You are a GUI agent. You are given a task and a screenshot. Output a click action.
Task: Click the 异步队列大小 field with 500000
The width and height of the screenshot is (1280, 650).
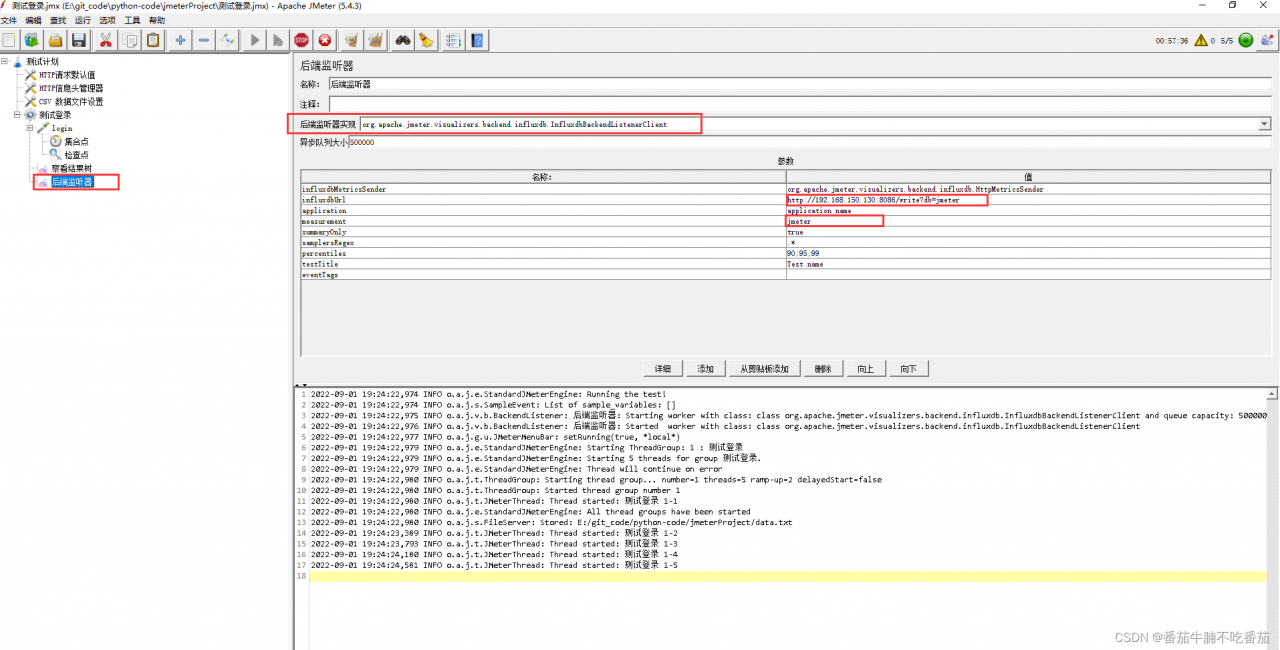pos(810,143)
